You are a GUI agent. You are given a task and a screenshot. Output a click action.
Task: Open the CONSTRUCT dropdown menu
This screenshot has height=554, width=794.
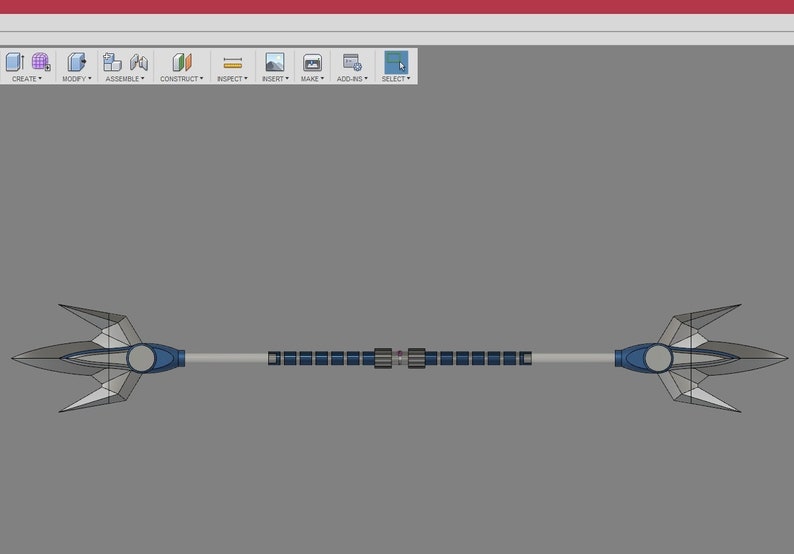pos(182,79)
